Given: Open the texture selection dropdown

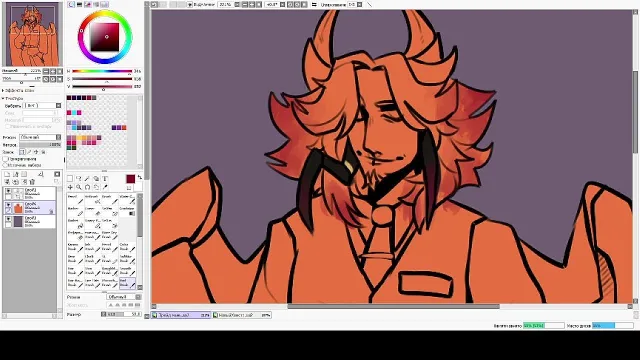Looking at the screenshot, I should click(x=42, y=106).
